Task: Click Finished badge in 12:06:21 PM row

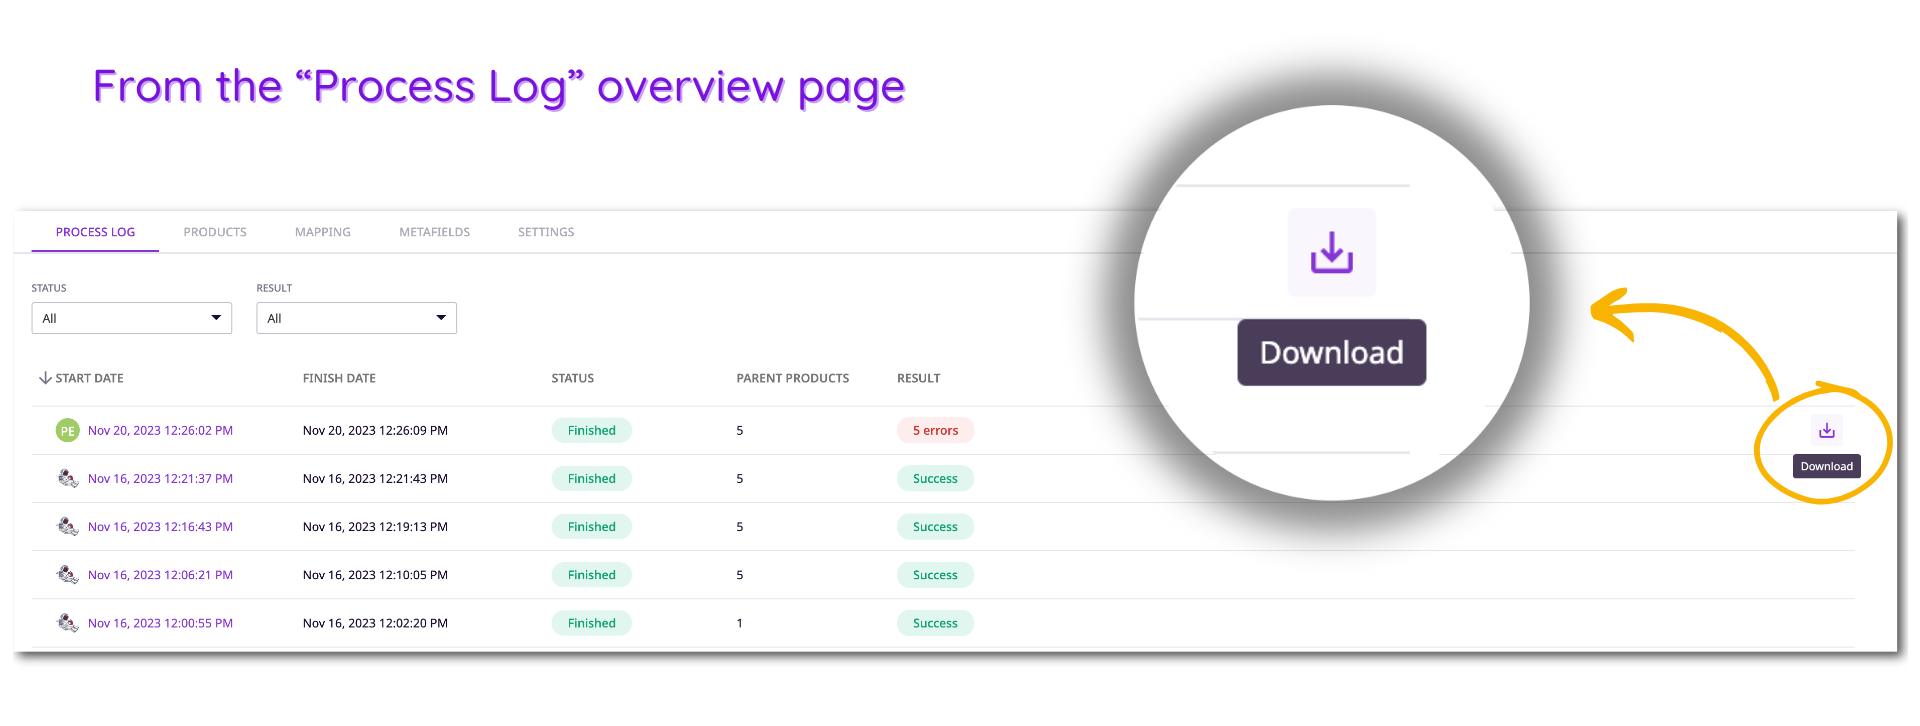Action: pos(592,575)
